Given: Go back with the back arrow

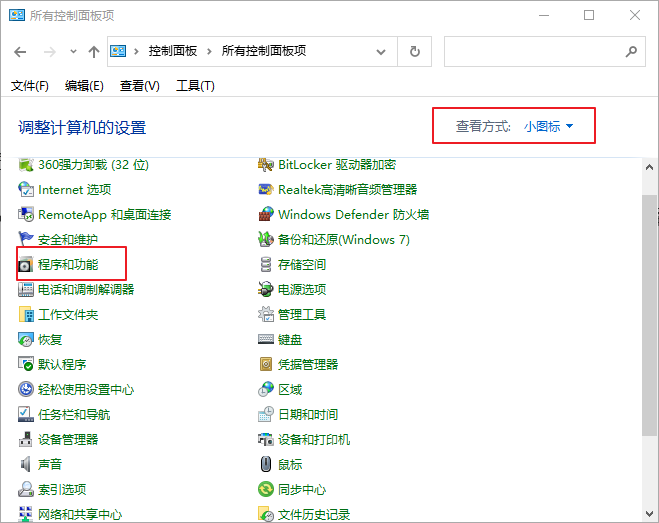Looking at the screenshot, I should 20,52.
